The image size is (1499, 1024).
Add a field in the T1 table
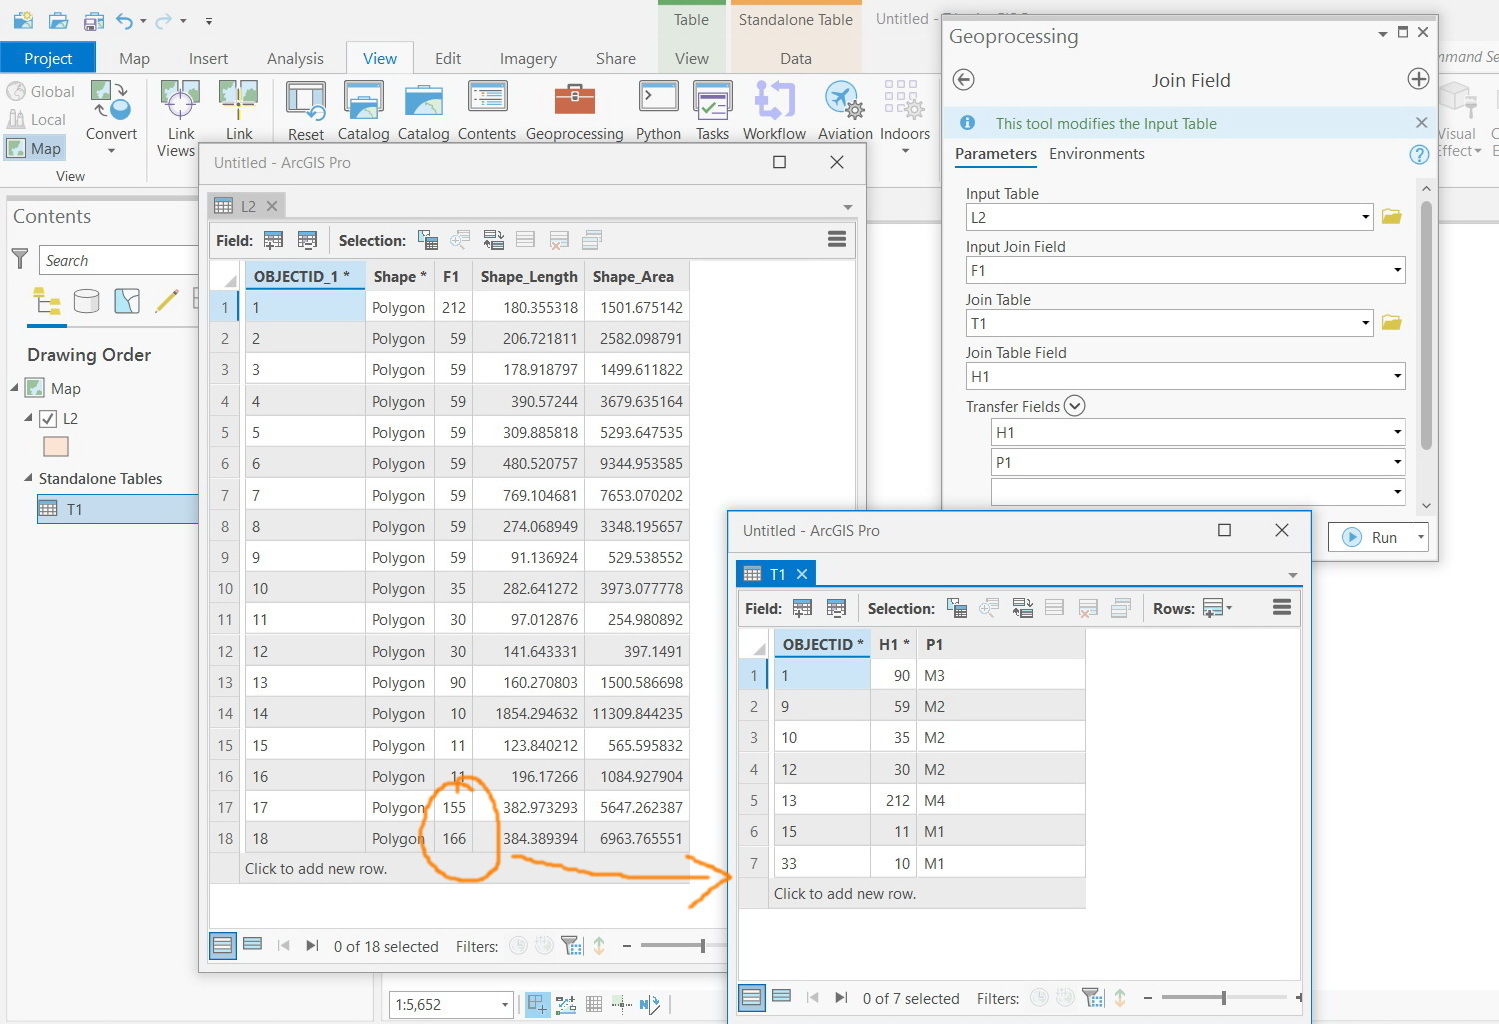tap(802, 608)
